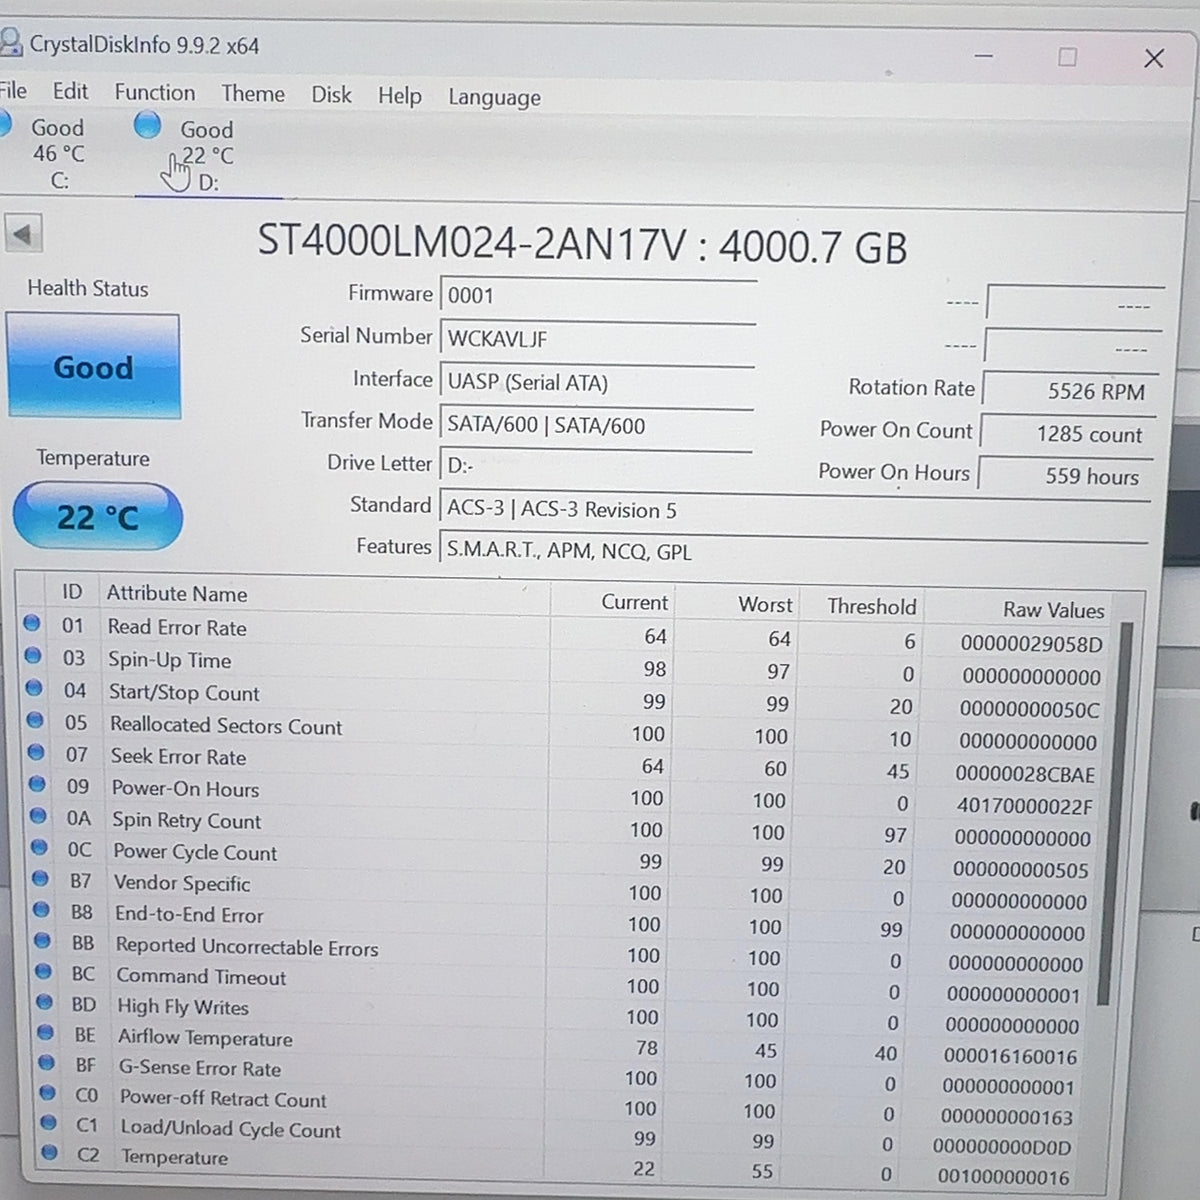Open the Language menu
The width and height of the screenshot is (1200, 1200).
coord(494,97)
